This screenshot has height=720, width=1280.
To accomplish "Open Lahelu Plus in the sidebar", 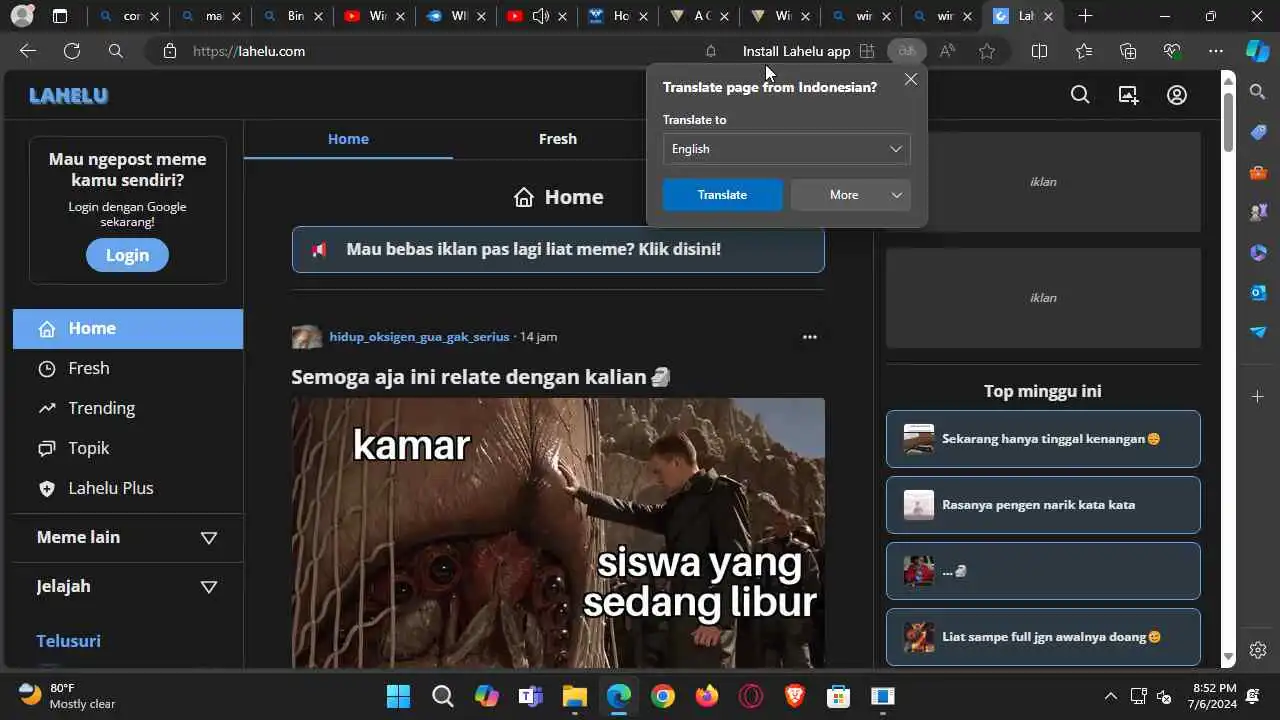I will (x=128, y=488).
